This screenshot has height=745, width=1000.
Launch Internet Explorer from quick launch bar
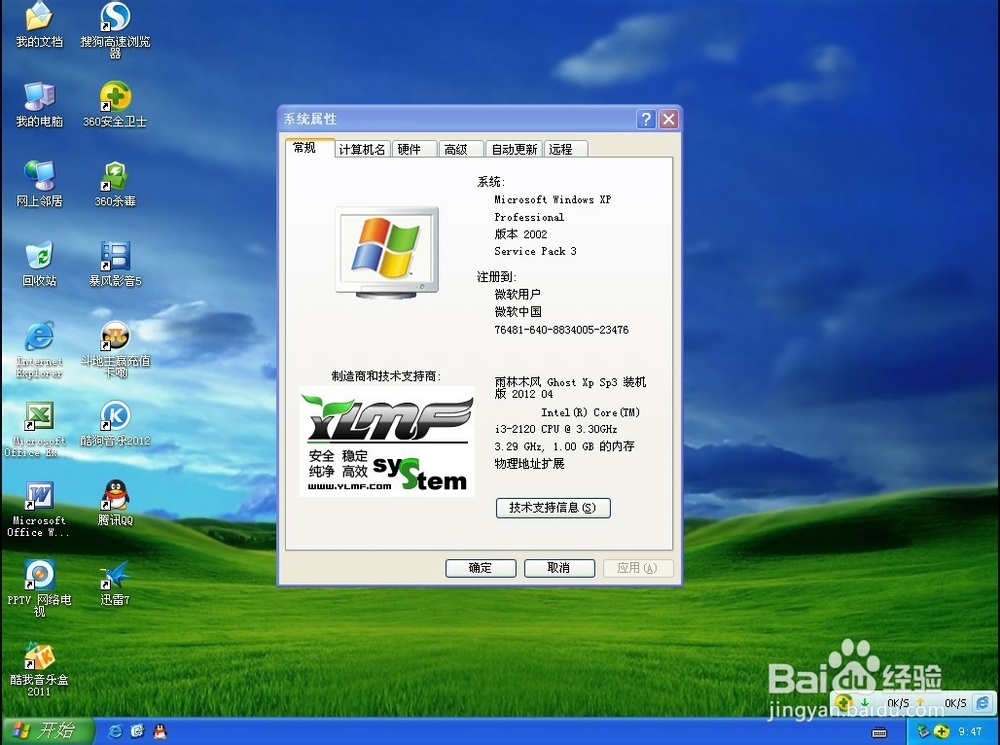[x=116, y=731]
